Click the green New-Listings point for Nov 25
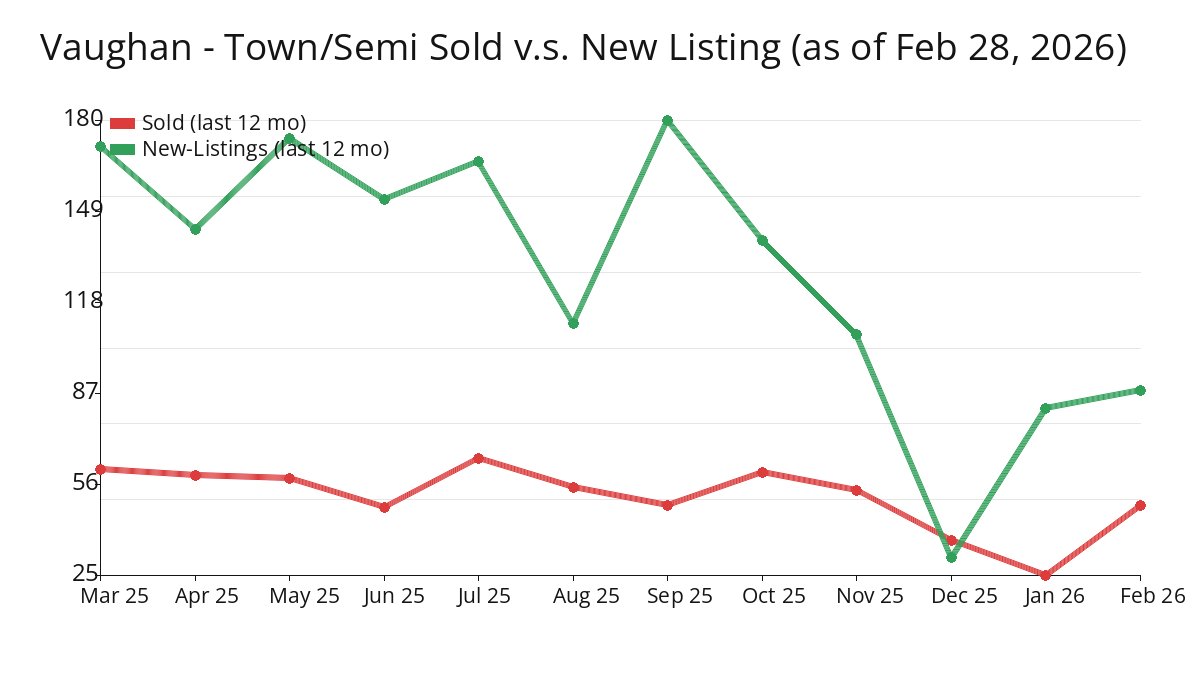The height and width of the screenshot is (675, 1200). click(856, 334)
